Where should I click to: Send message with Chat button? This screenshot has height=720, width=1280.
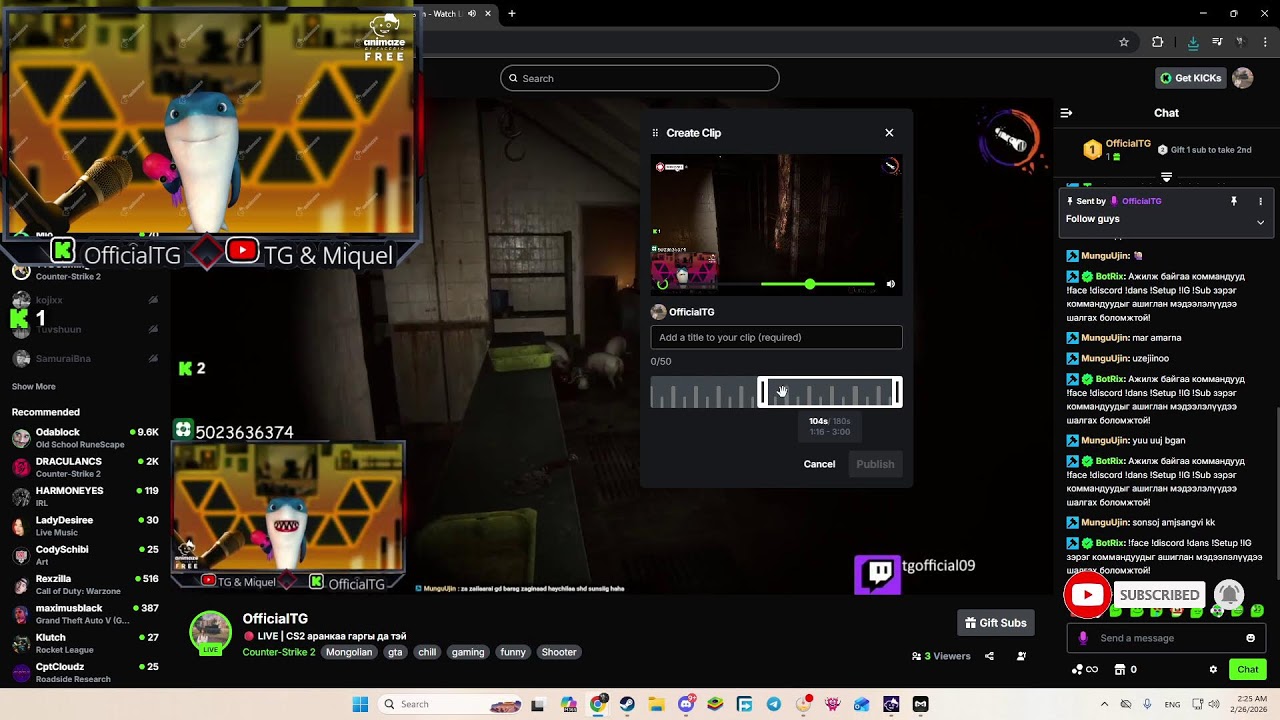click(1248, 669)
